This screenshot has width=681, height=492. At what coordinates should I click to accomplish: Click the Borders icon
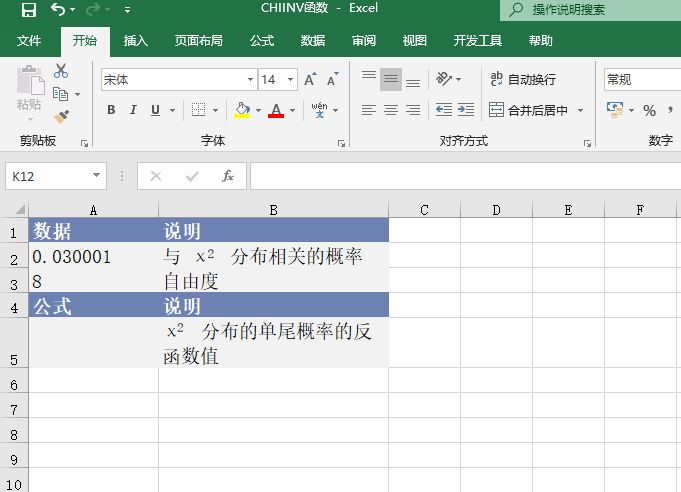(199, 110)
